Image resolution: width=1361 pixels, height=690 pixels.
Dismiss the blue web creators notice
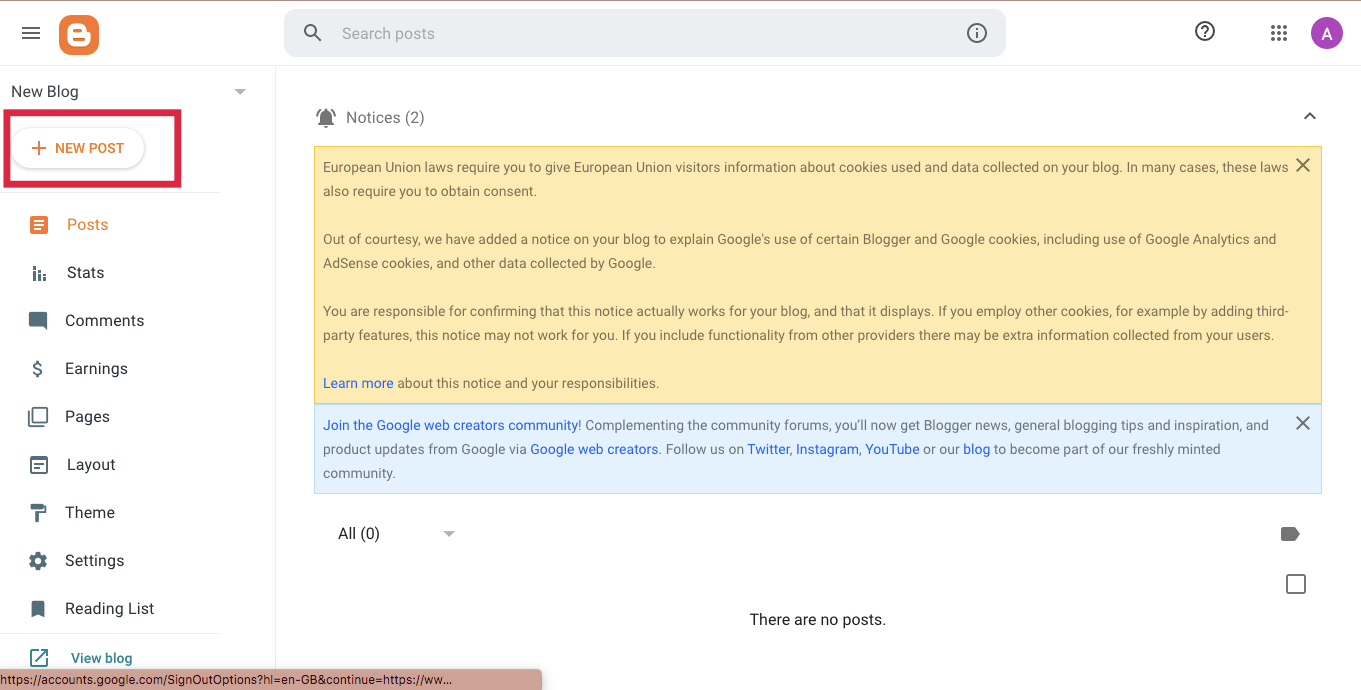coord(1303,423)
